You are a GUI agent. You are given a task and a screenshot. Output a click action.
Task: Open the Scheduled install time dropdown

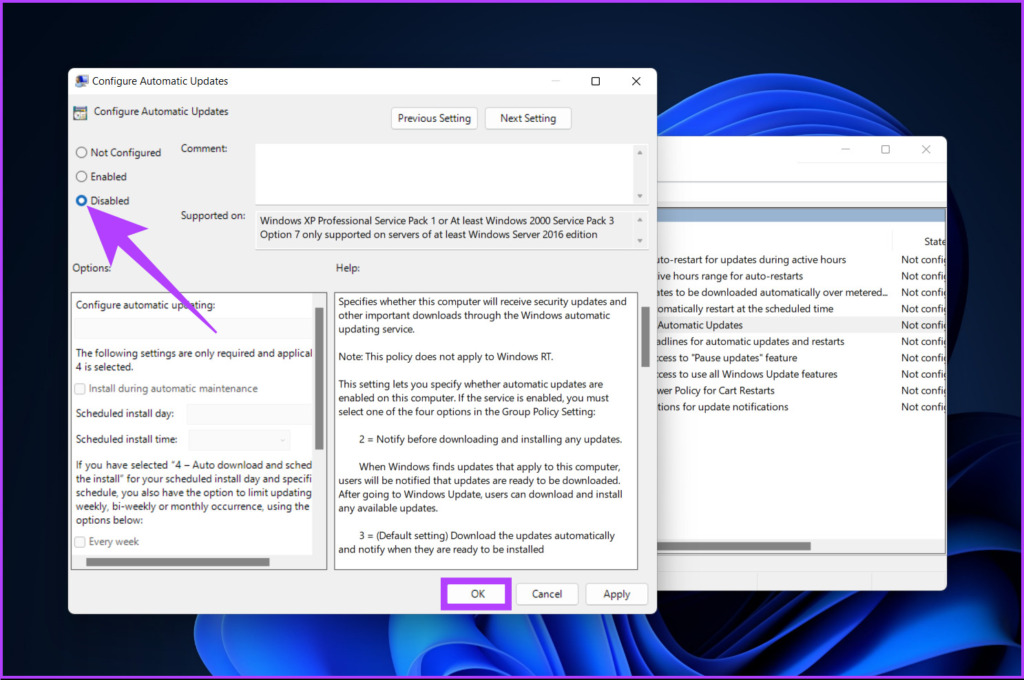[239, 439]
